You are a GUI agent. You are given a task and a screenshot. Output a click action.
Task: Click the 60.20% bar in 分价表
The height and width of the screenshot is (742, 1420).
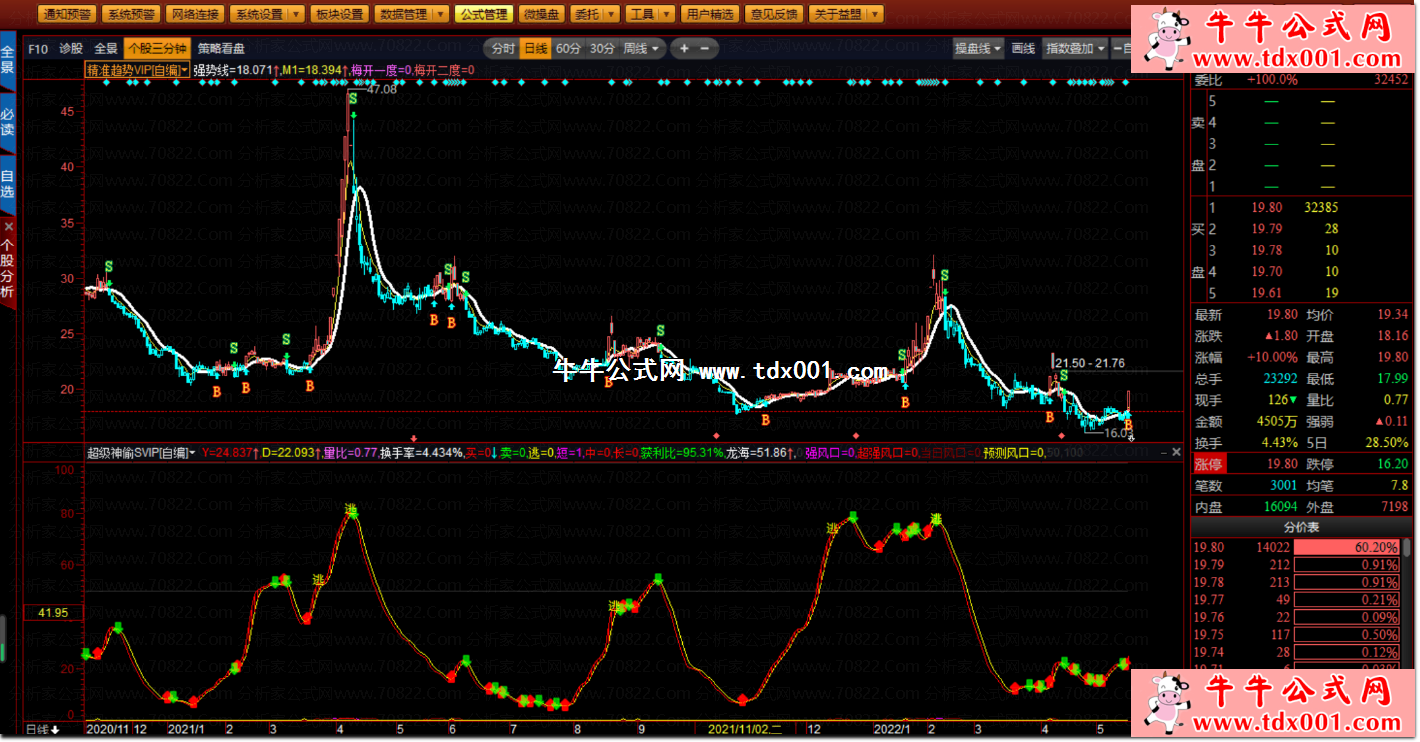click(1346, 548)
